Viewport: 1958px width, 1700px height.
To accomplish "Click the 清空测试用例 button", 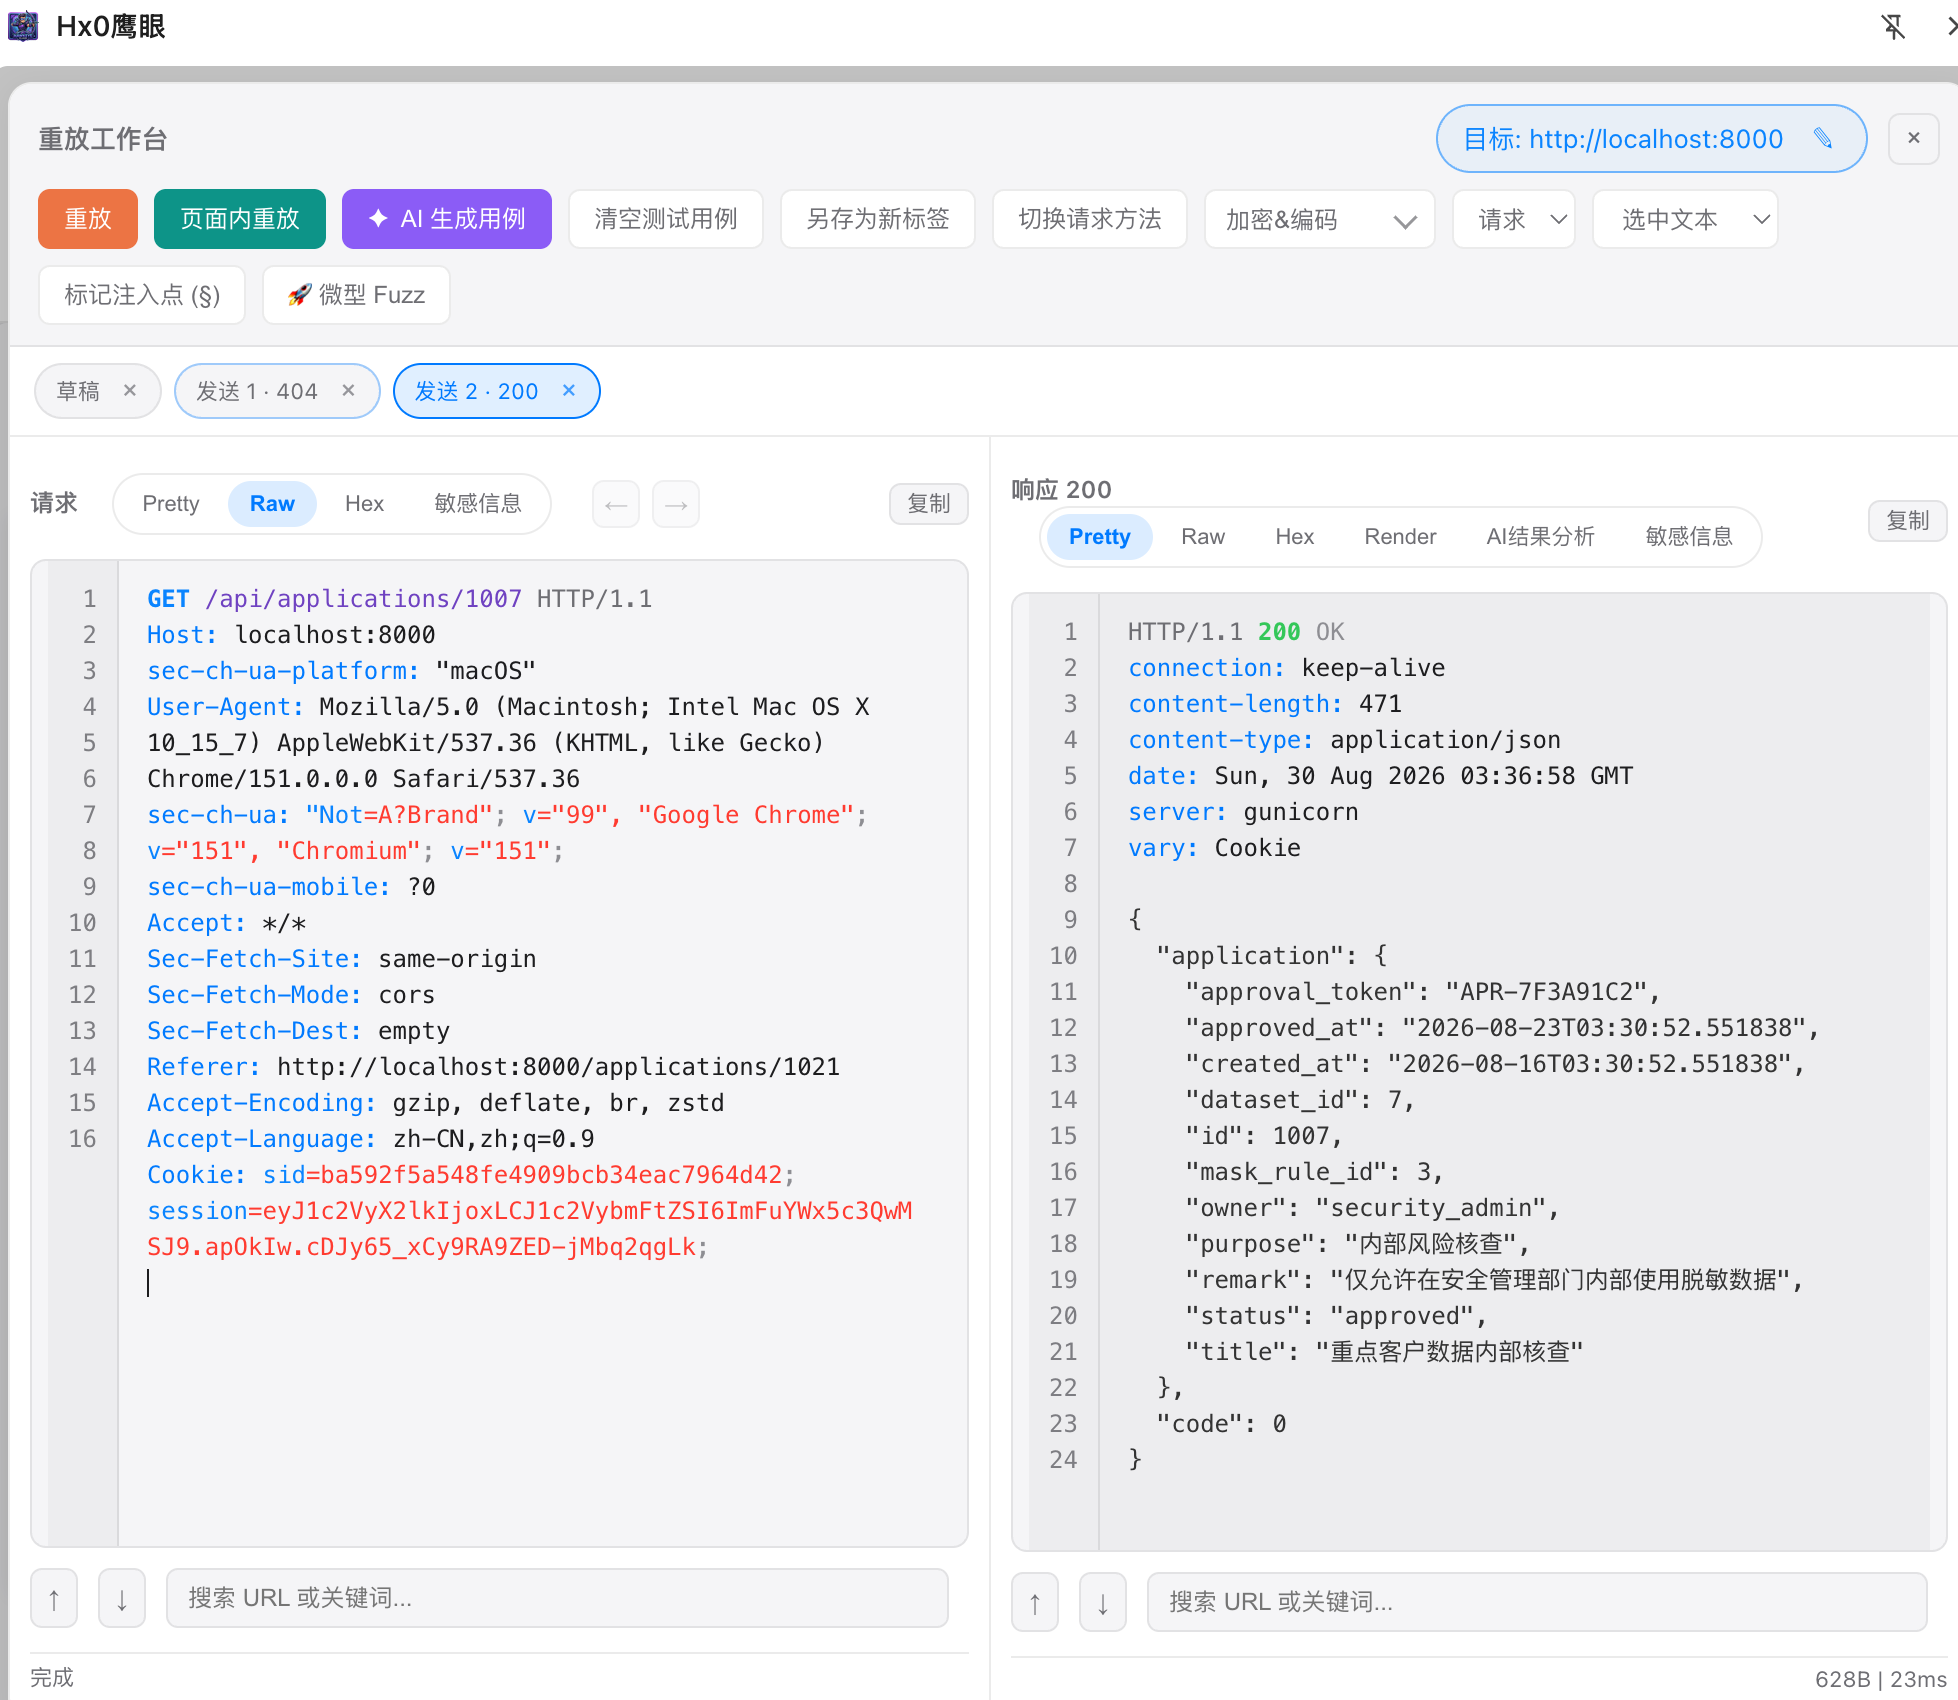I will (x=666, y=219).
